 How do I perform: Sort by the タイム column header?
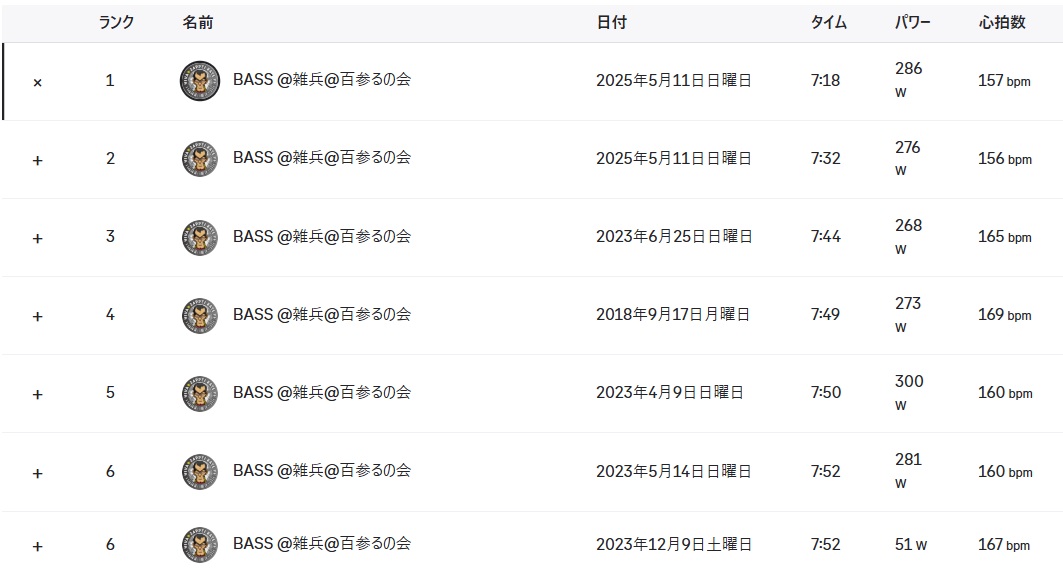click(x=828, y=22)
